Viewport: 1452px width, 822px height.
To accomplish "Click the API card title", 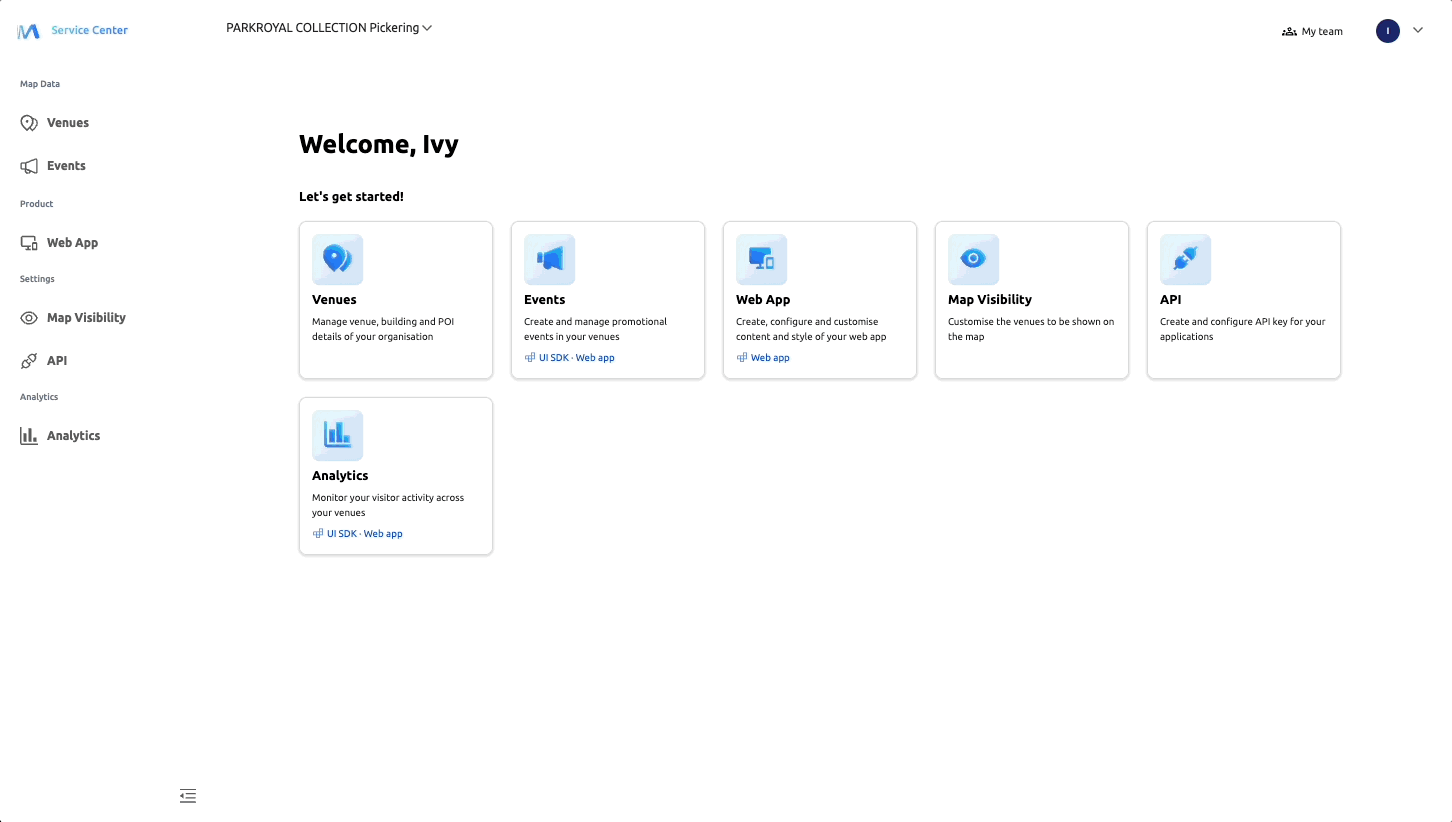I will point(1171,300).
